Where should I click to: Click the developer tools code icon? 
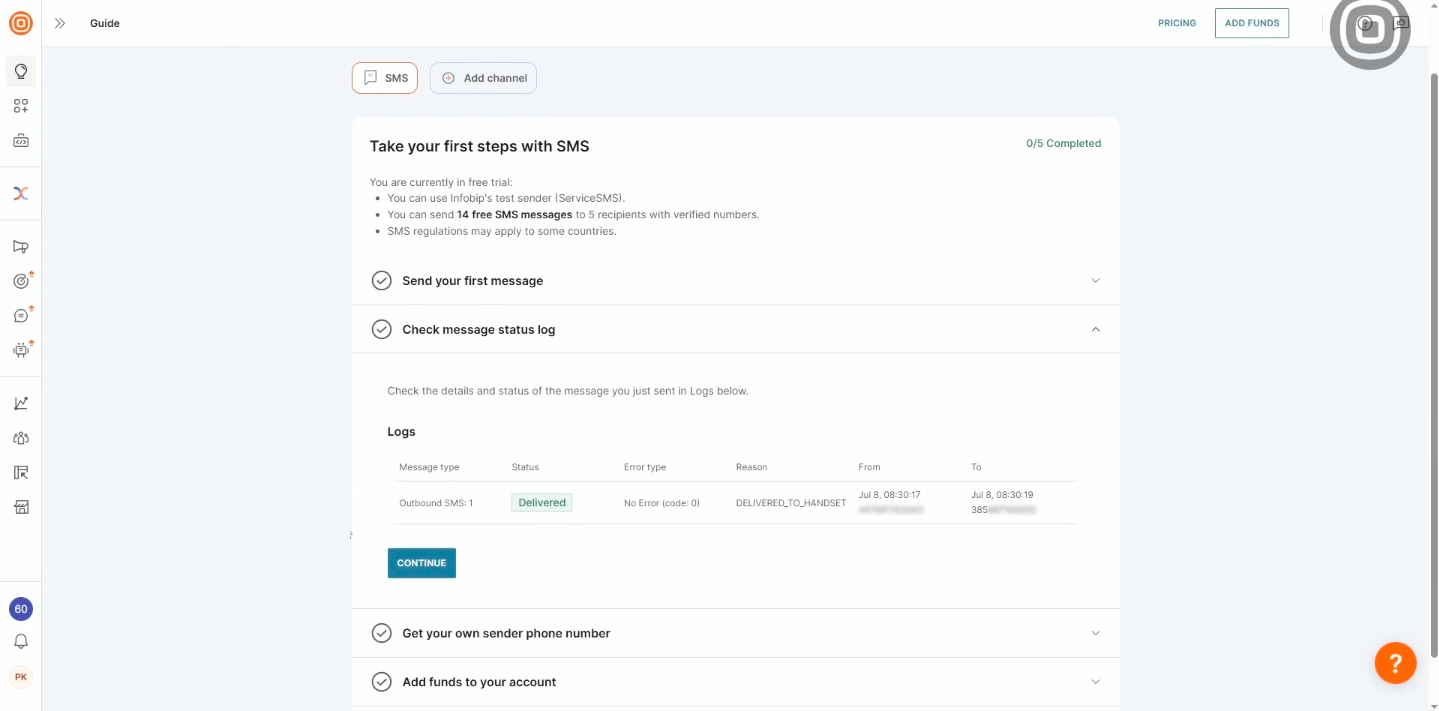pos(20,141)
